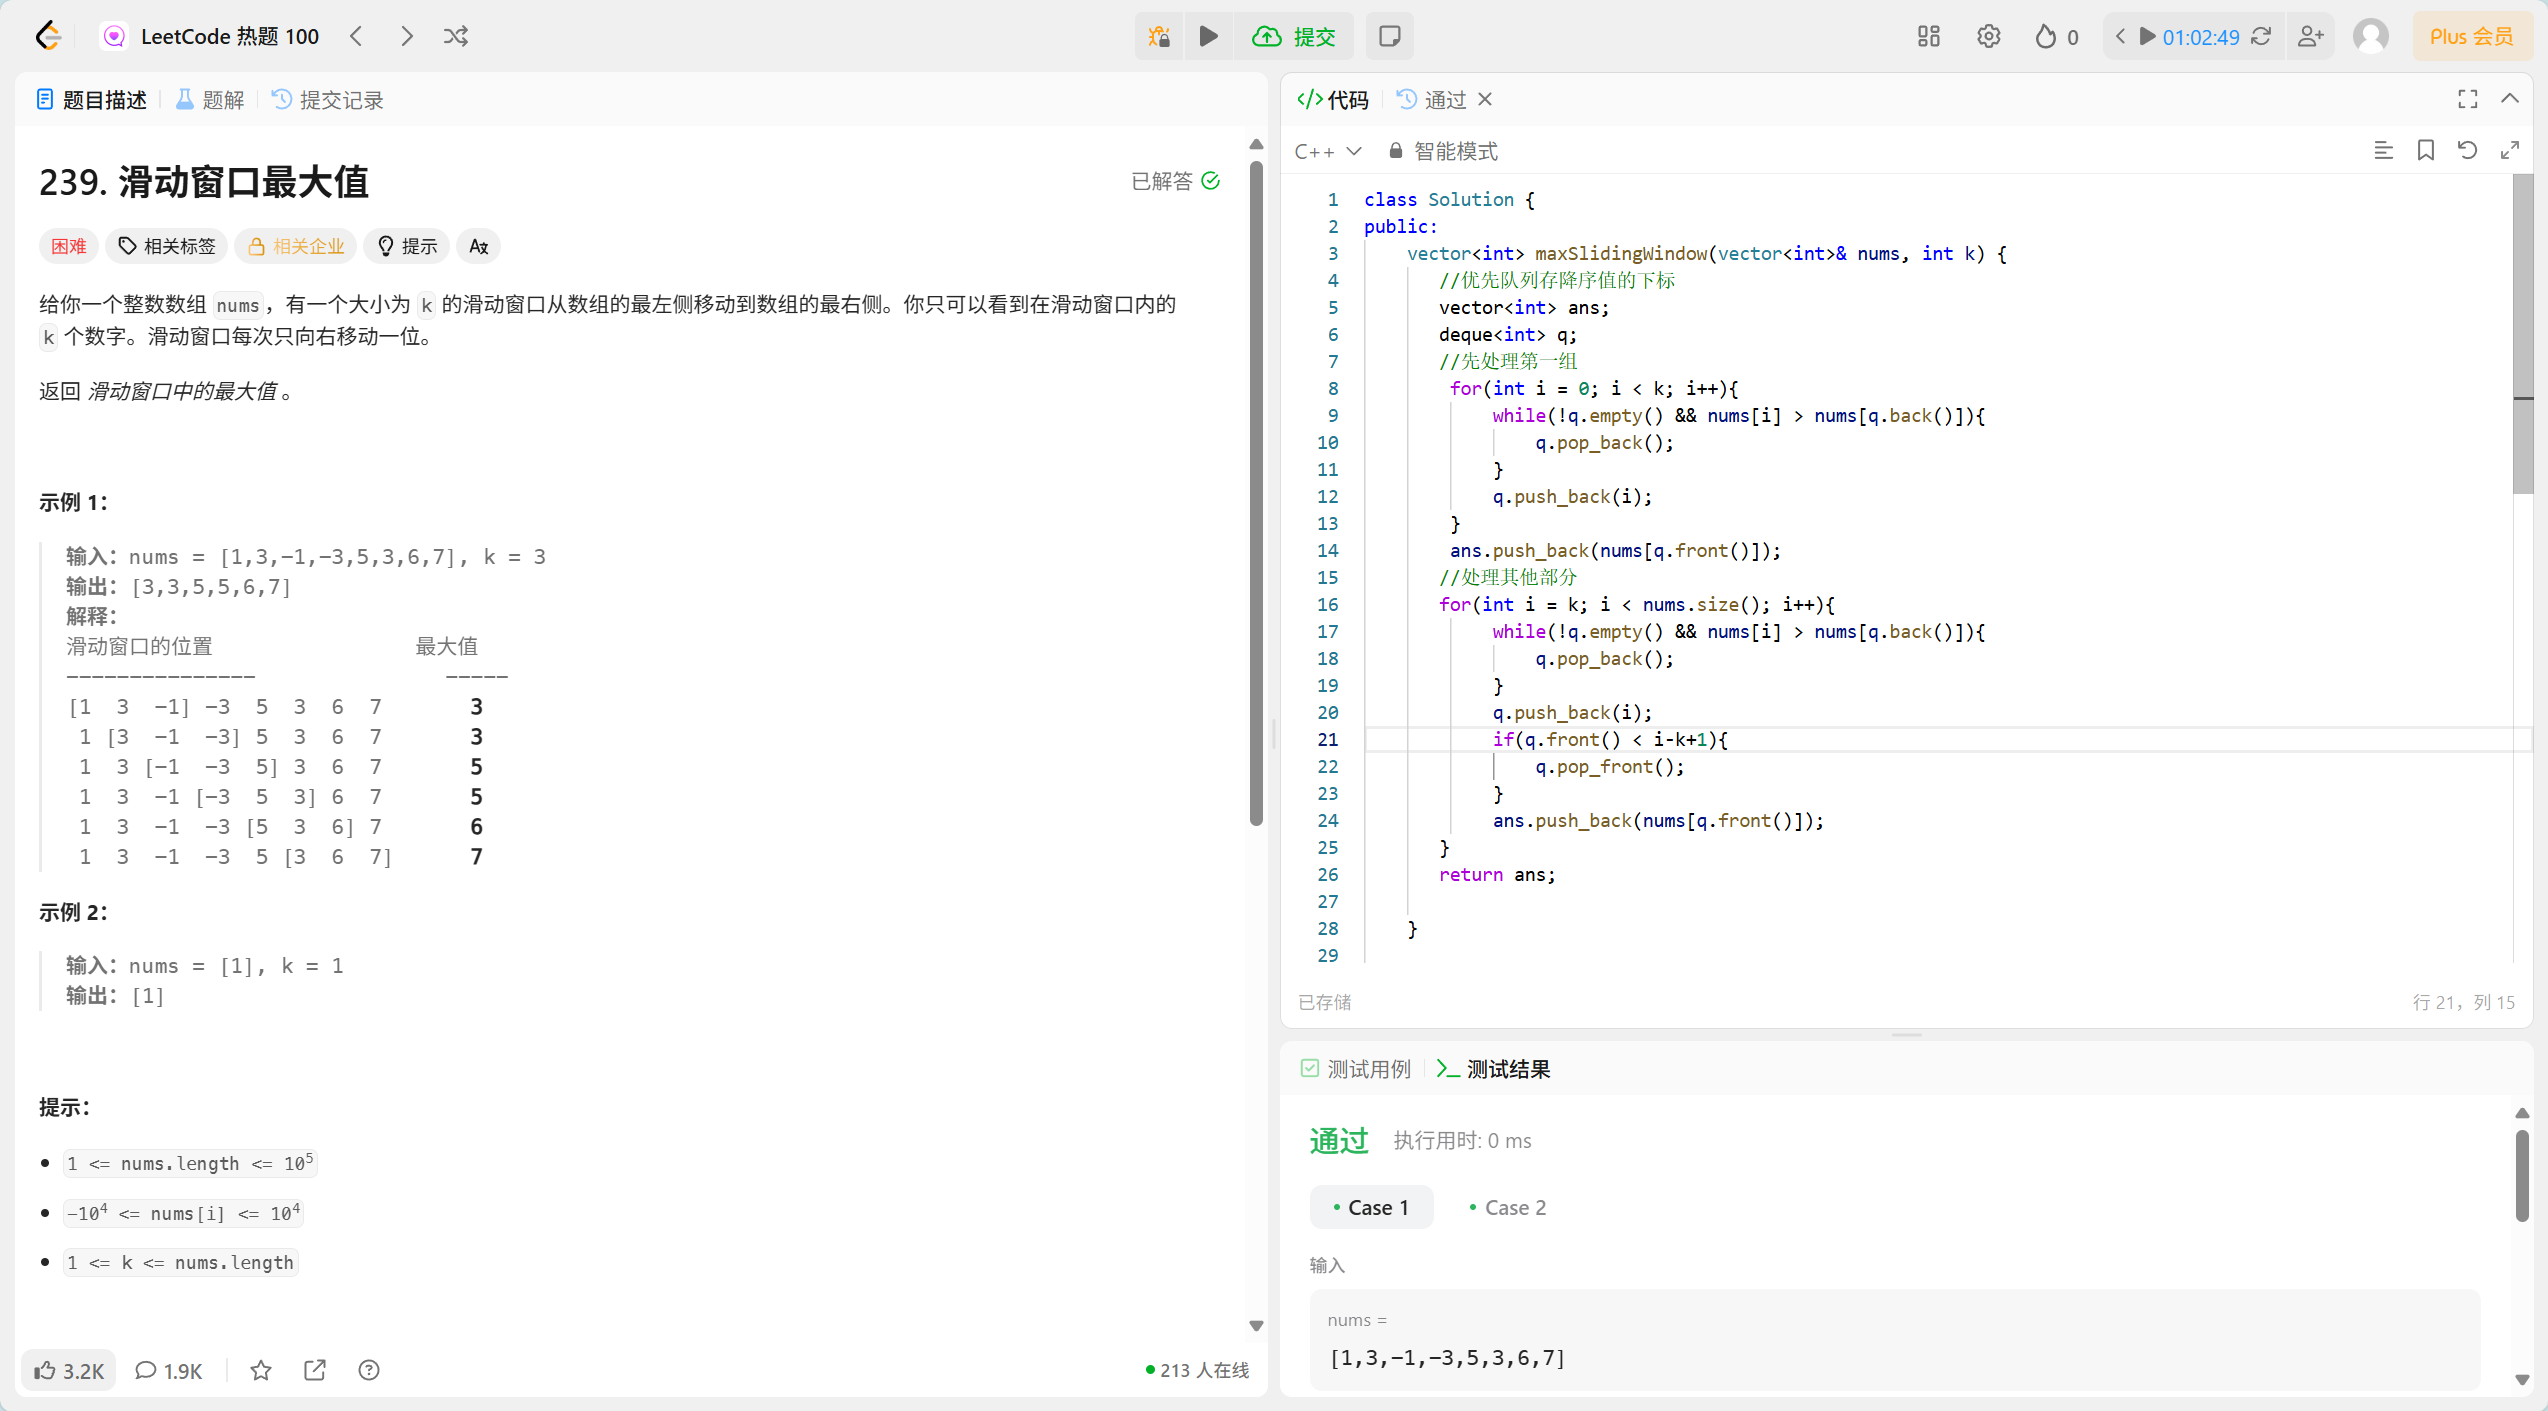The width and height of the screenshot is (2548, 1411).
Task: Open the layout grid icon
Action: pyautogui.click(x=1928, y=37)
